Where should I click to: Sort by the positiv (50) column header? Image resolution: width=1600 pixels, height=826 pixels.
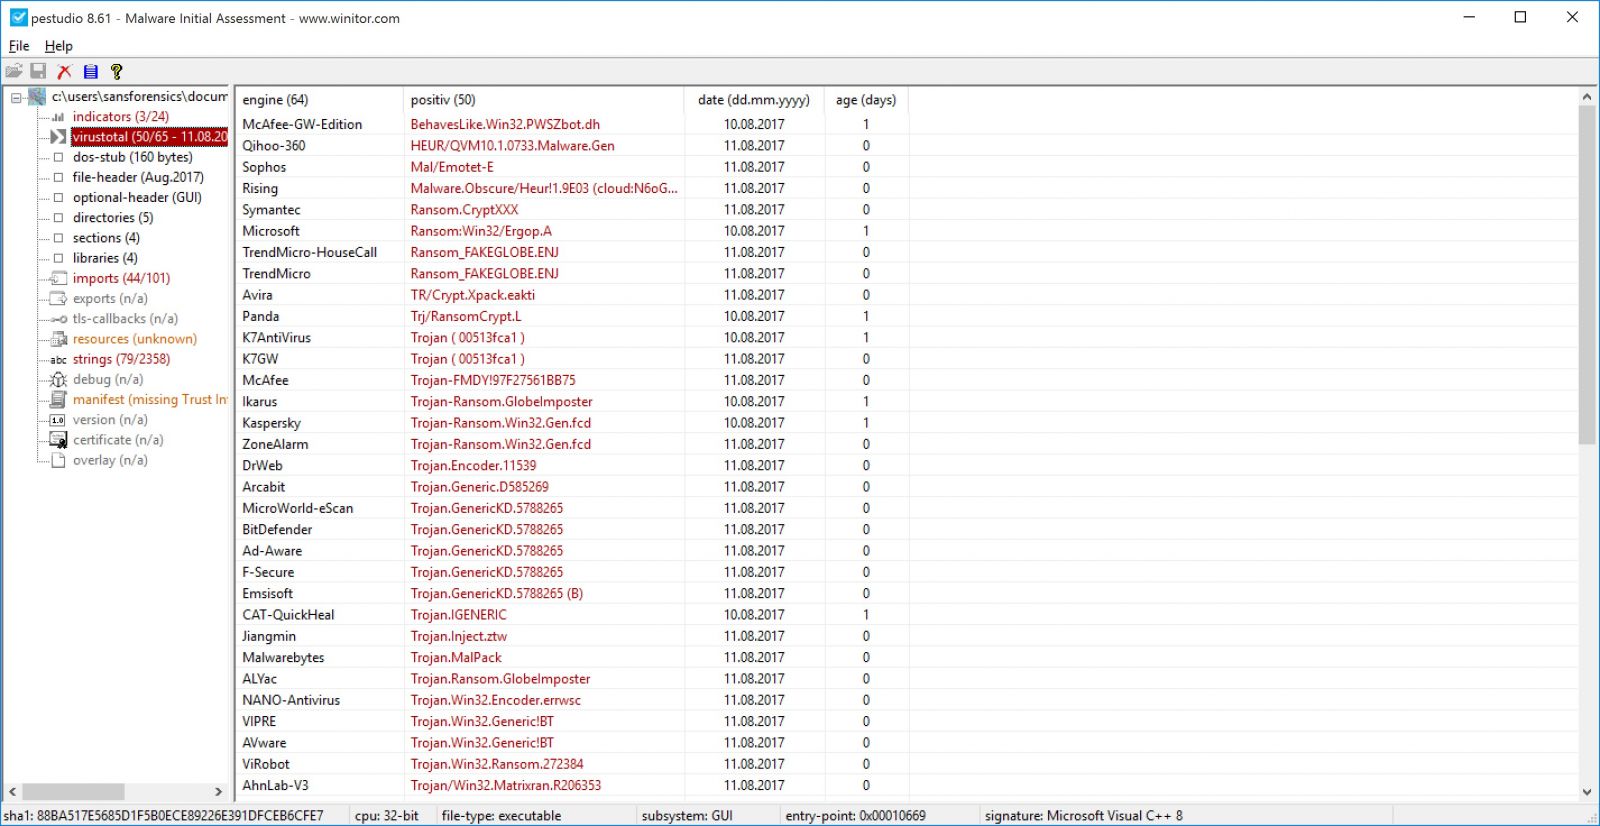pos(544,100)
